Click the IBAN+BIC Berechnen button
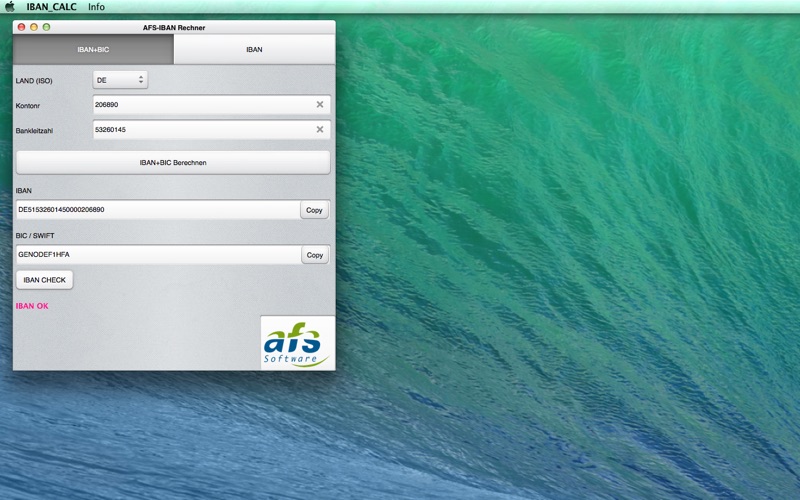 [x=173, y=163]
